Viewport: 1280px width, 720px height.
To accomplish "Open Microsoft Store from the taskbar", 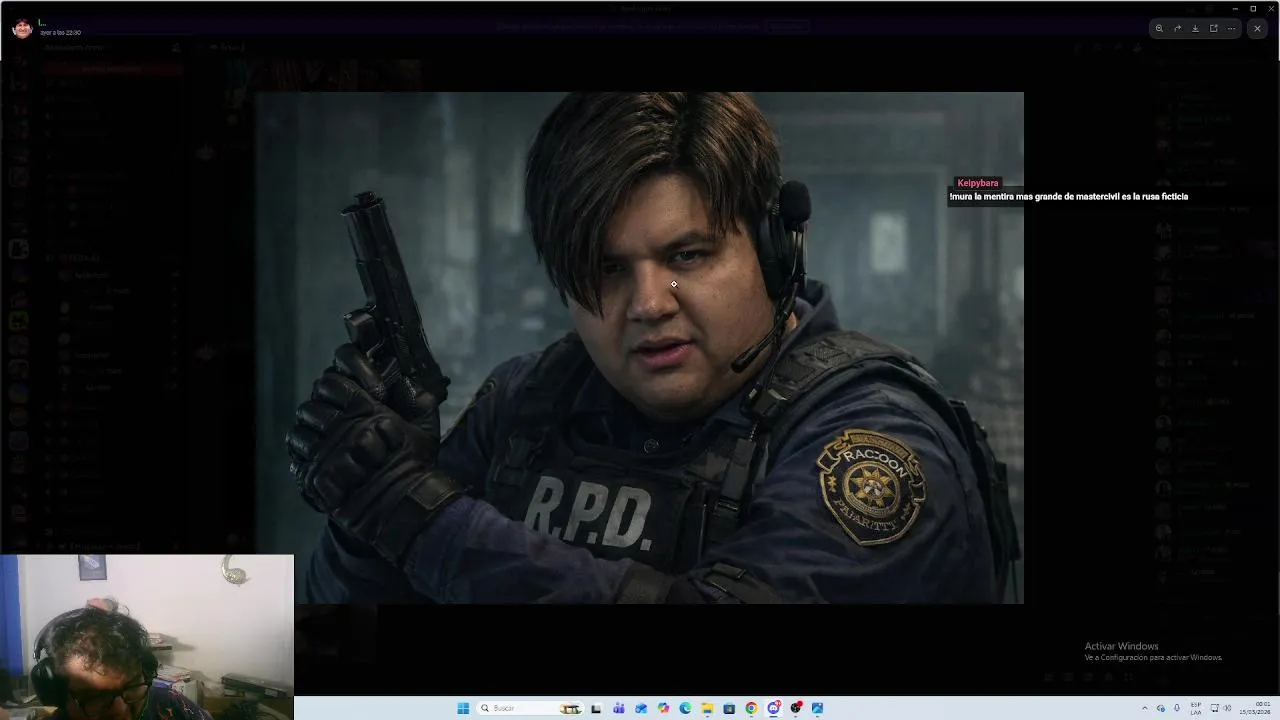I will [729, 708].
